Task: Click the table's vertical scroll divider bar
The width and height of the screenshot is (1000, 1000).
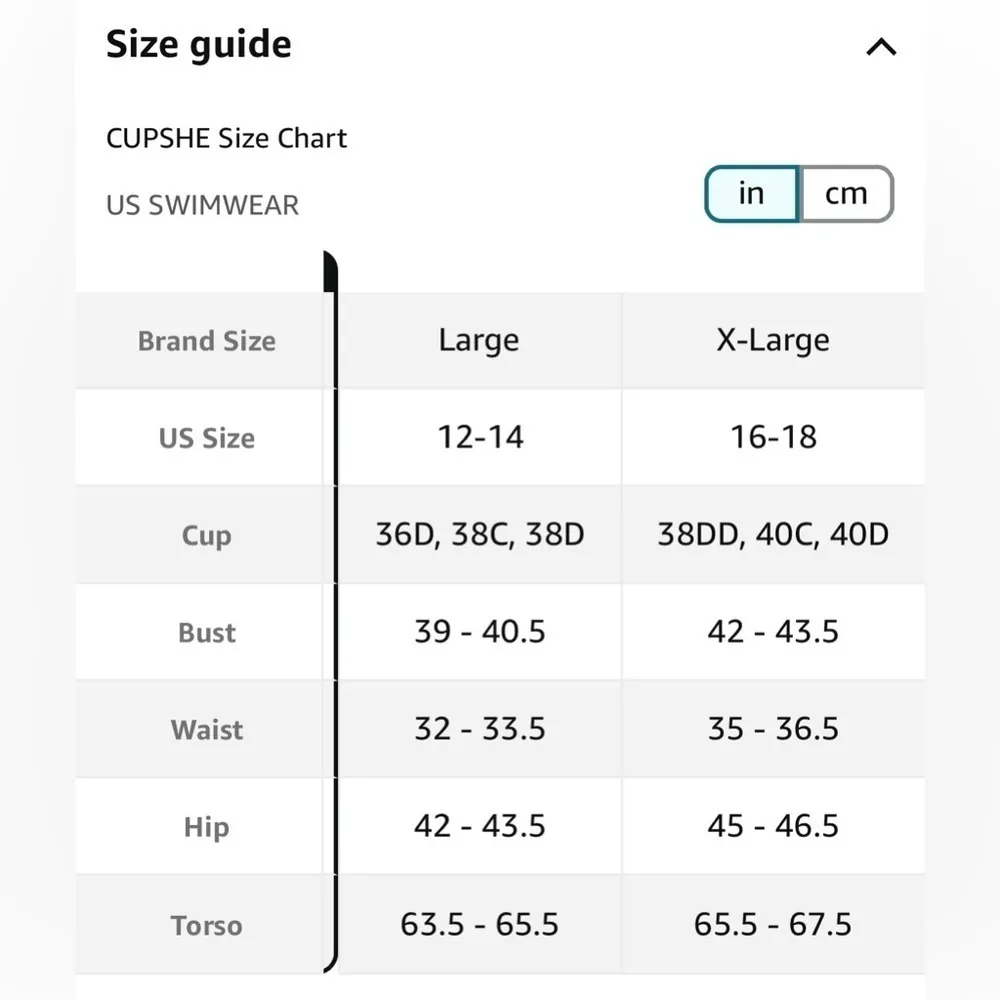Action: click(331, 610)
